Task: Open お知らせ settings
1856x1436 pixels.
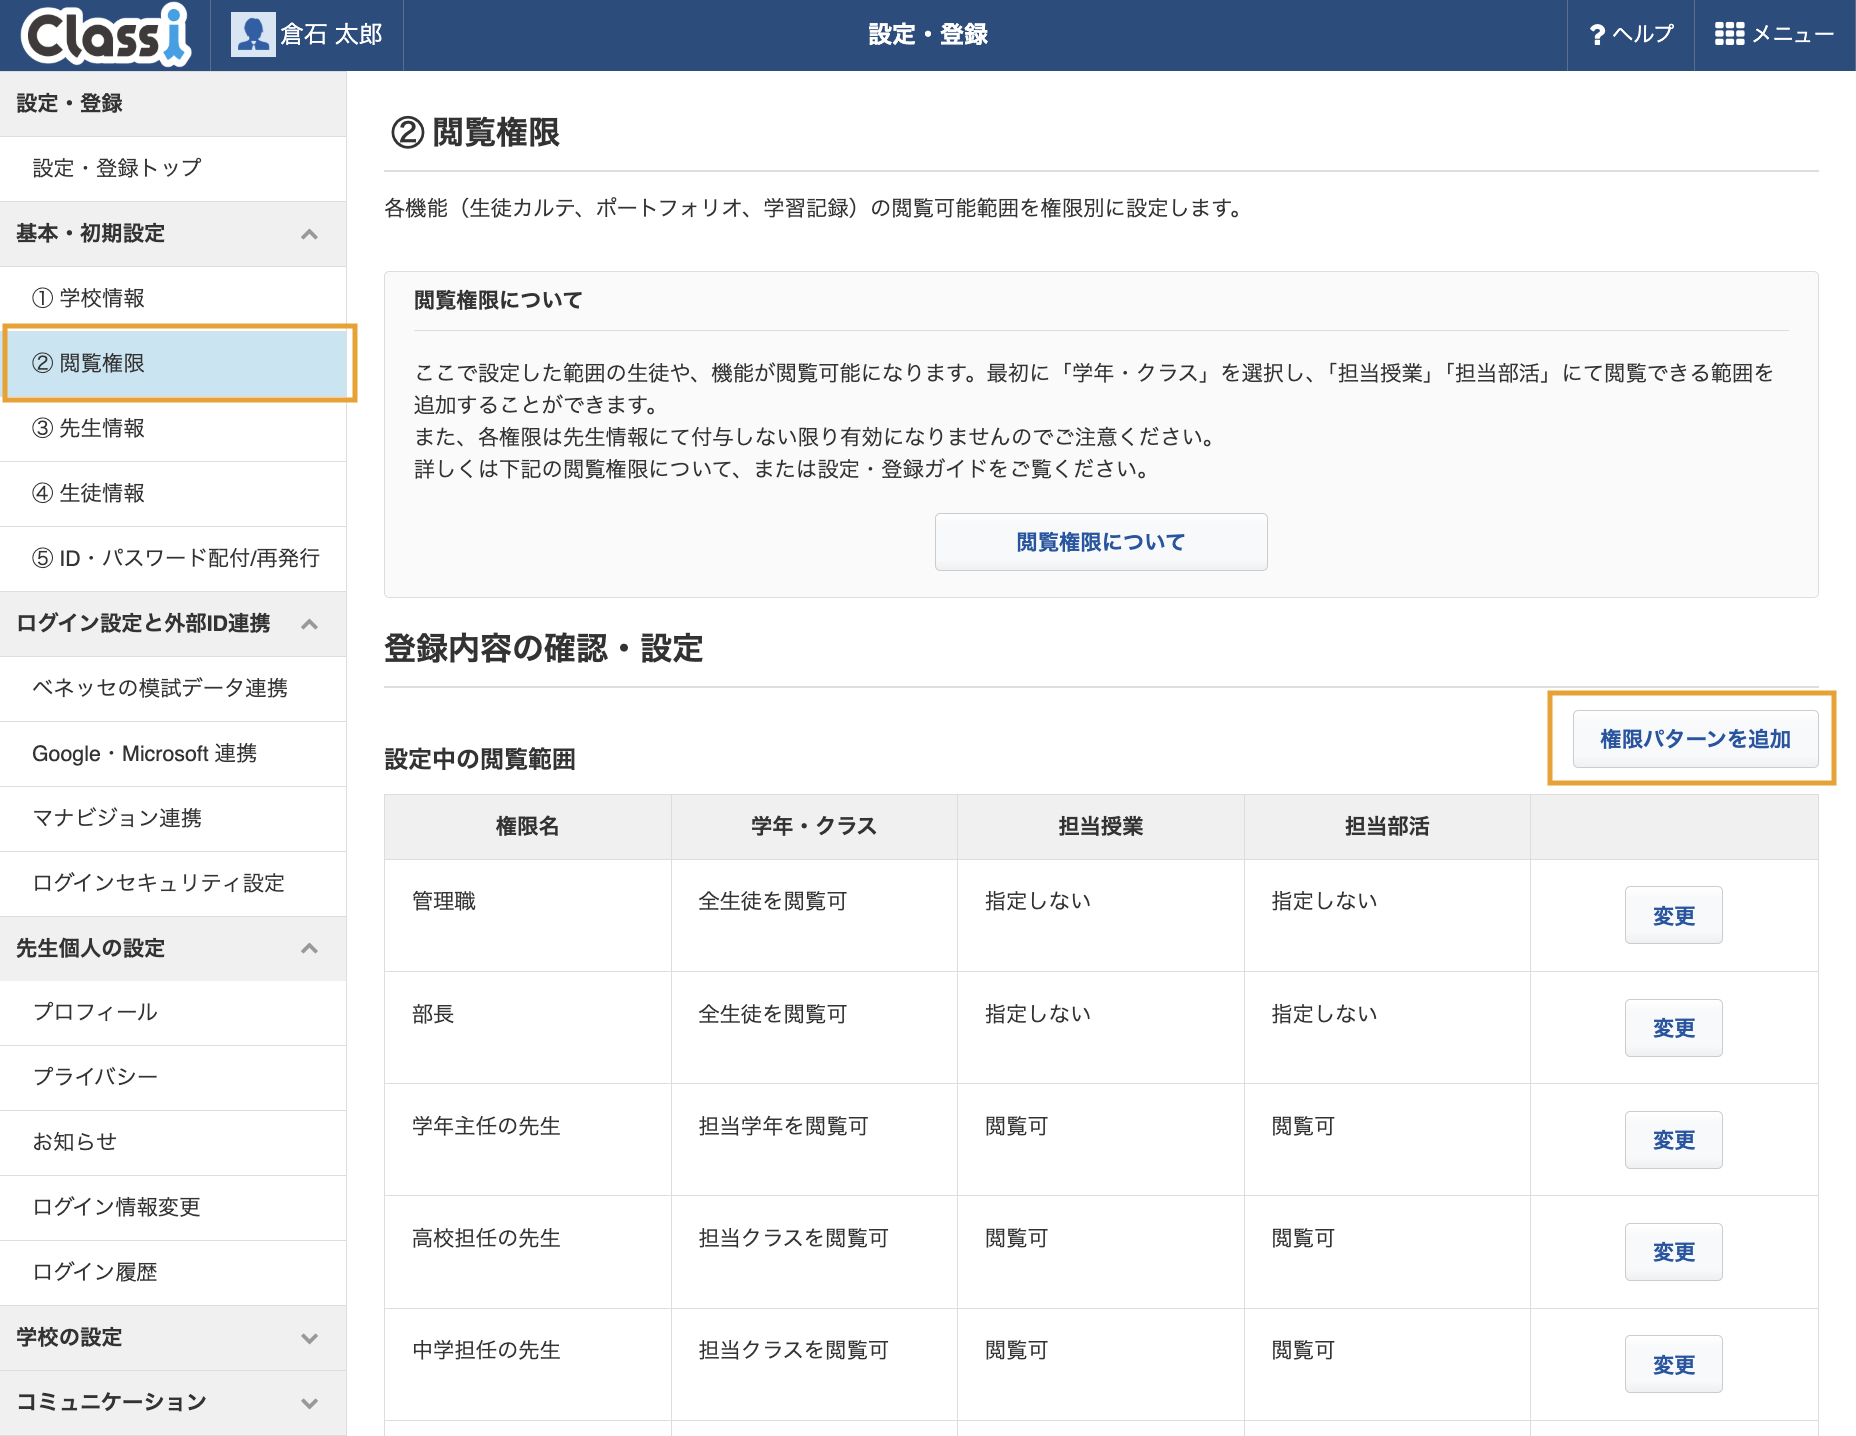Action: point(173,1143)
